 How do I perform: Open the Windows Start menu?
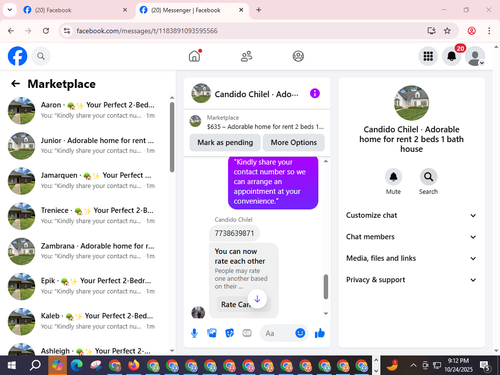[x=12, y=366]
